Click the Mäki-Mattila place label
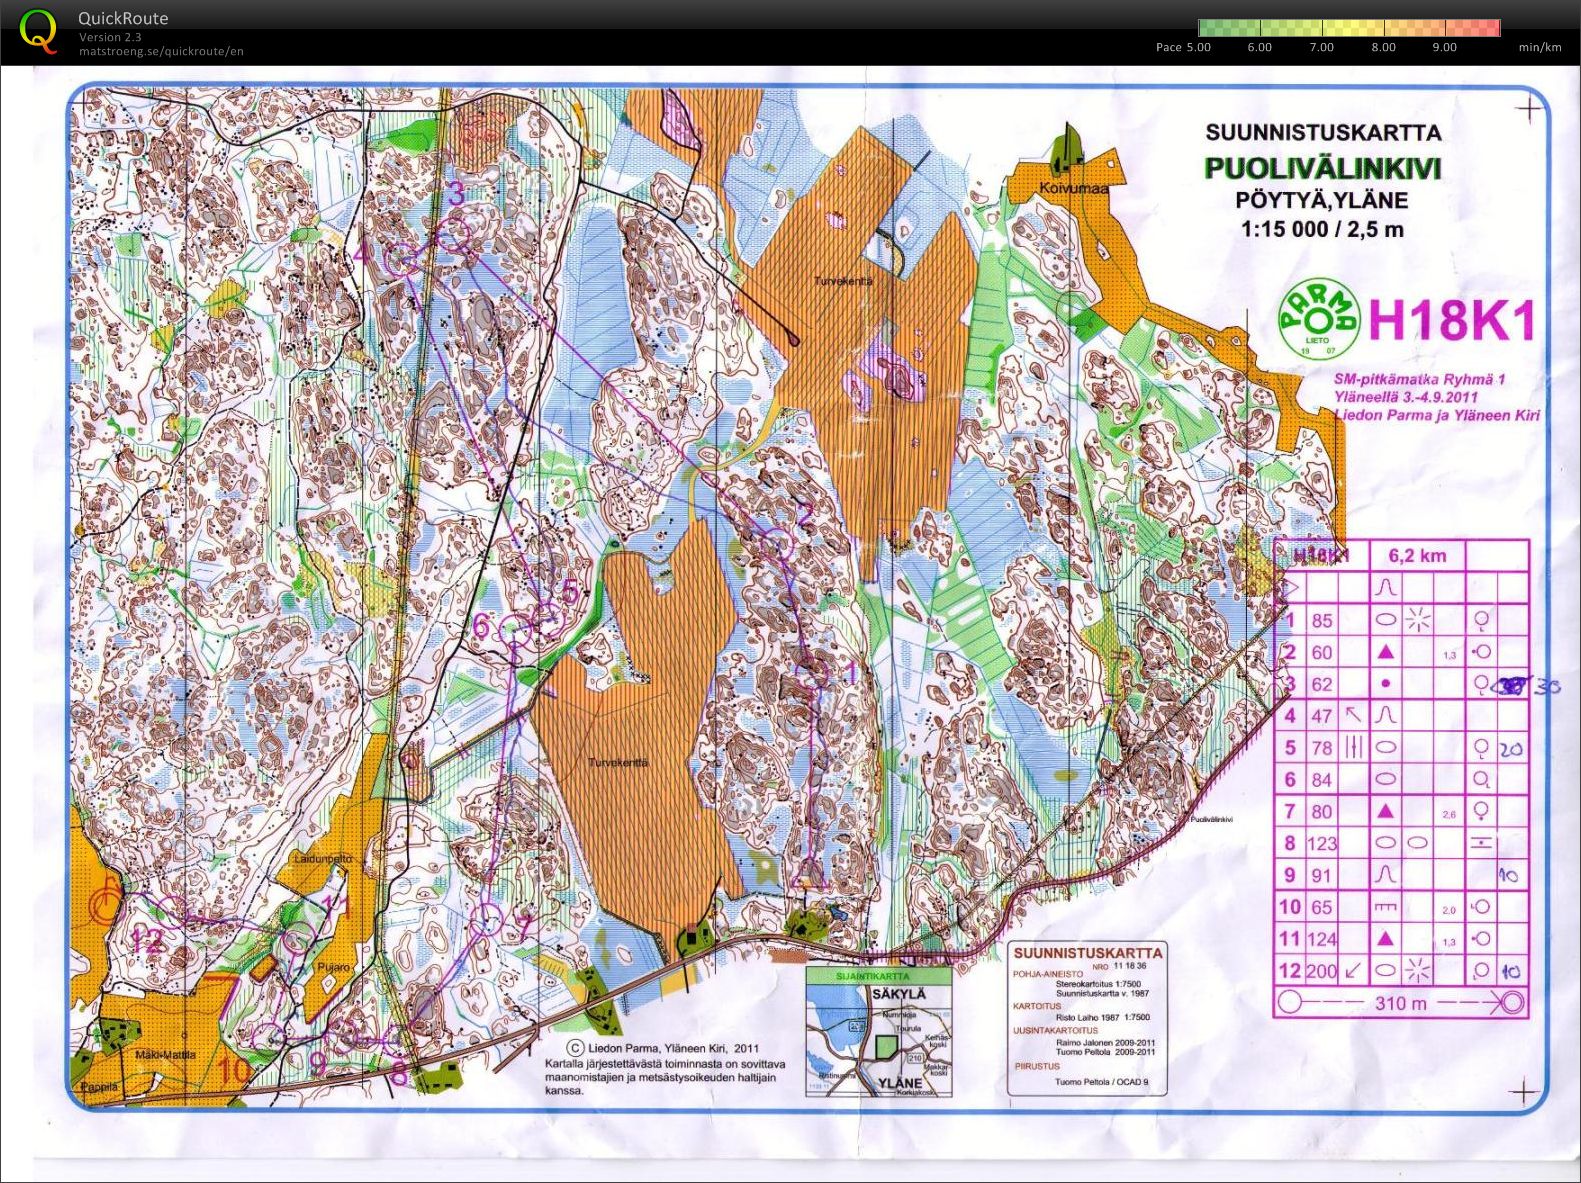The image size is (1581, 1183). point(166,1054)
